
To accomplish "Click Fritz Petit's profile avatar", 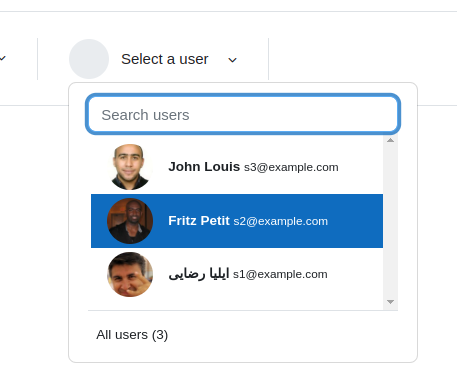I will pos(130,221).
